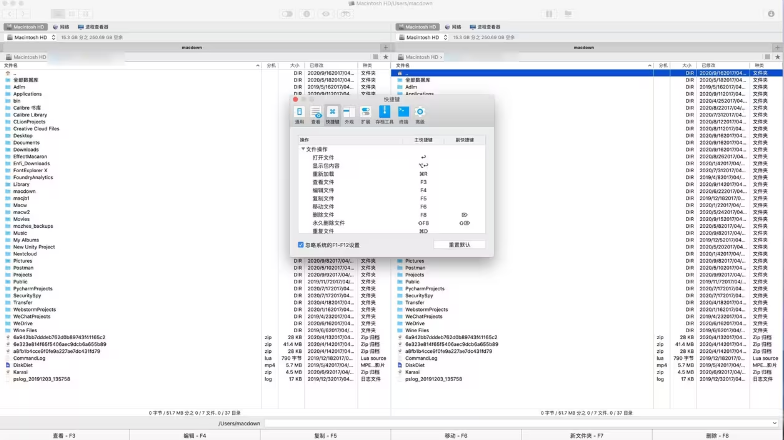Add new tab in left pane
Image resolution: width=784 pixels, height=440 pixels.
[385, 48]
